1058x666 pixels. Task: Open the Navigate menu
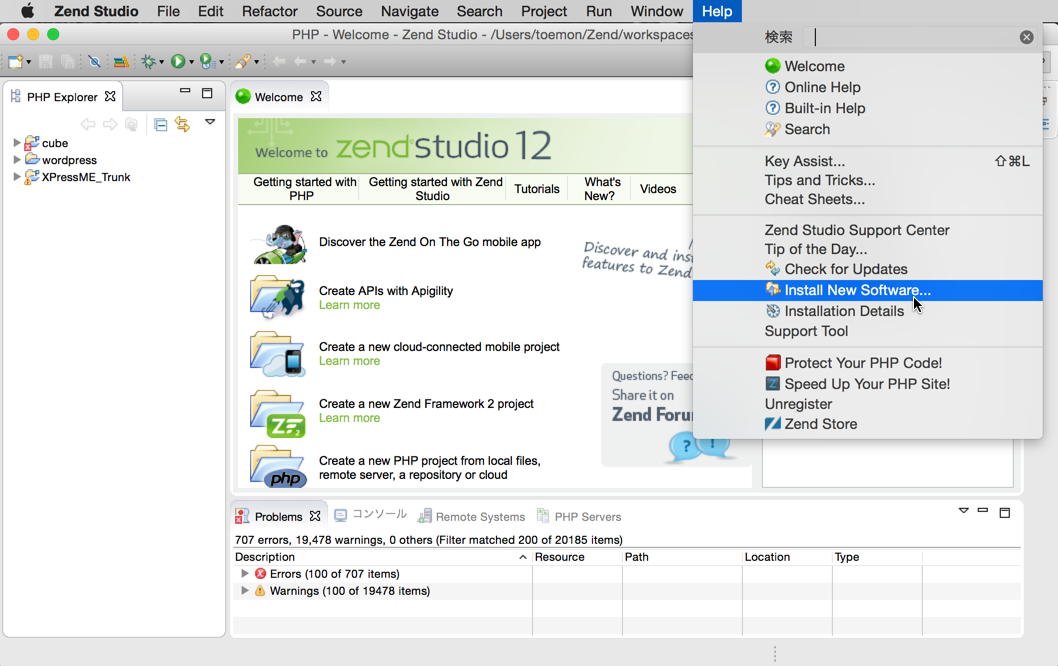click(410, 11)
